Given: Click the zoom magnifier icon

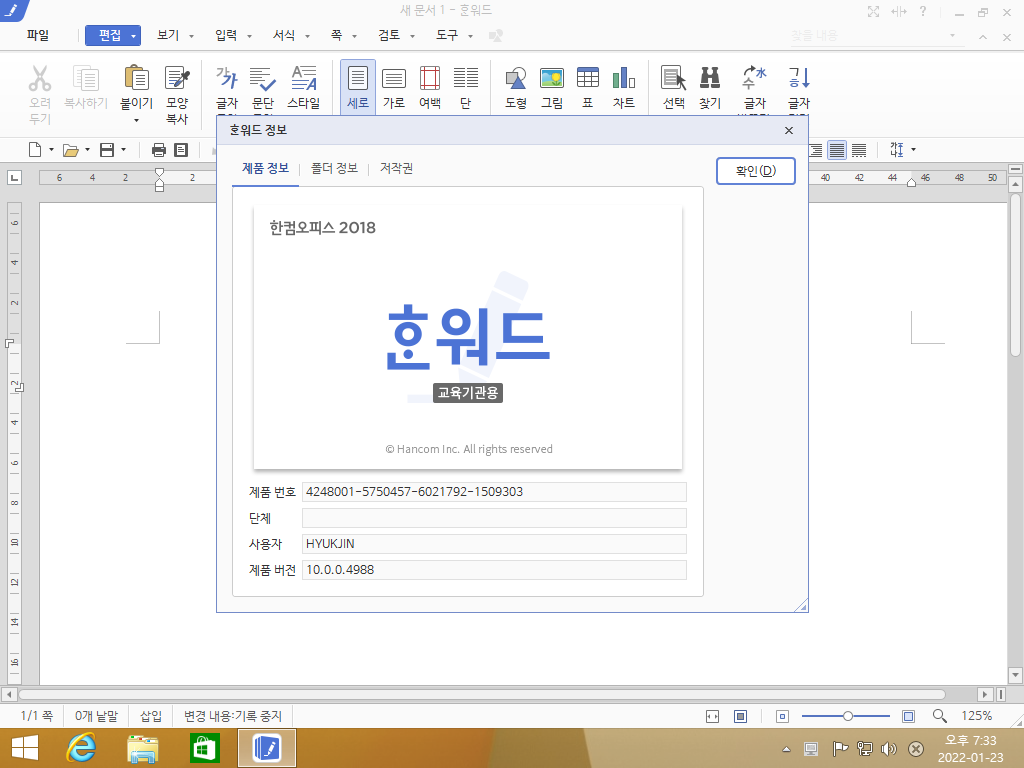Looking at the screenshot, I should [x=940, y=716].
